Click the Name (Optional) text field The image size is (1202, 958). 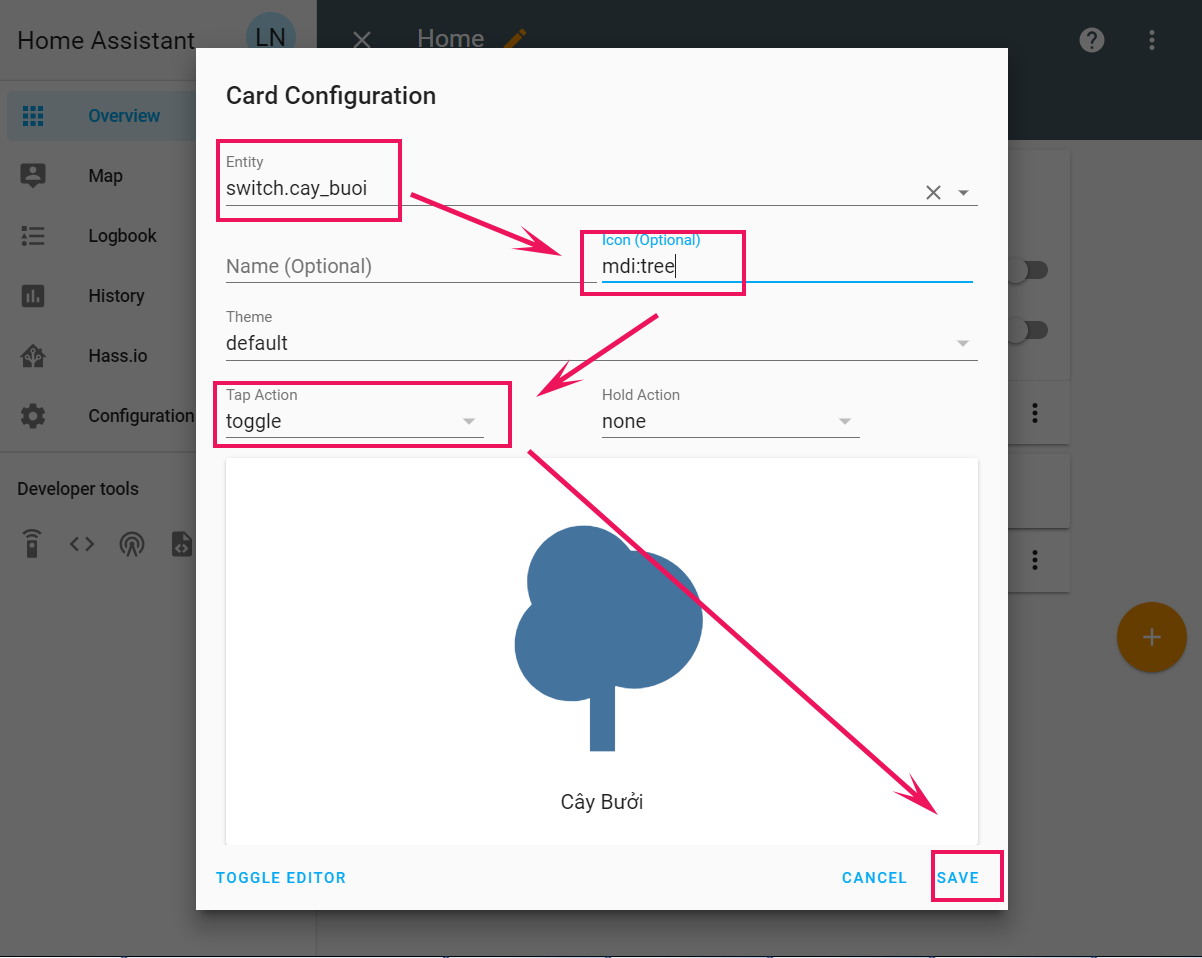[400, 266]
